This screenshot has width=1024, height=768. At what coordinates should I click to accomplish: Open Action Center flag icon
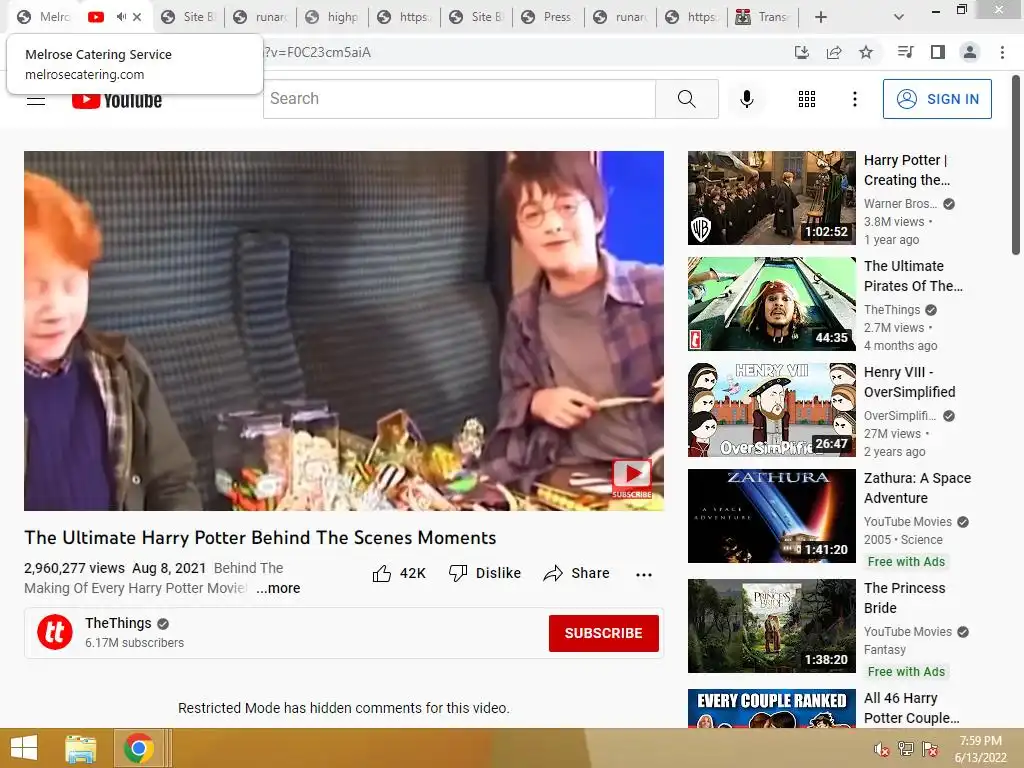pos(930,748)
